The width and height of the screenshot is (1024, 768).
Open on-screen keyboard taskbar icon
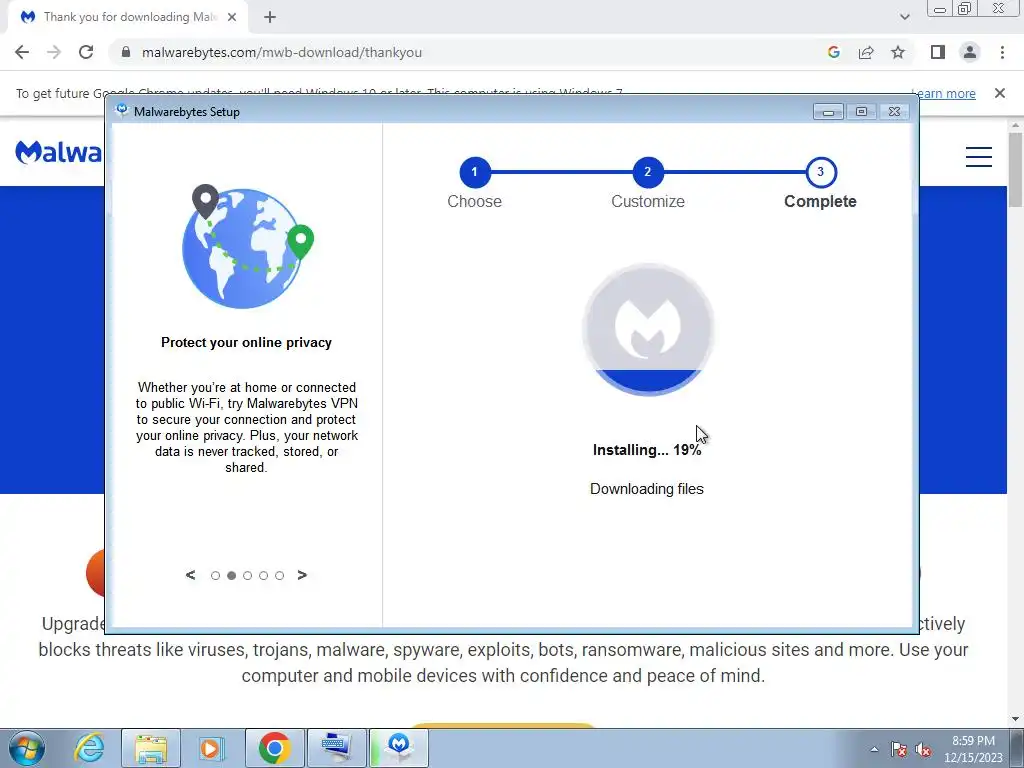(x=336, y=748)
